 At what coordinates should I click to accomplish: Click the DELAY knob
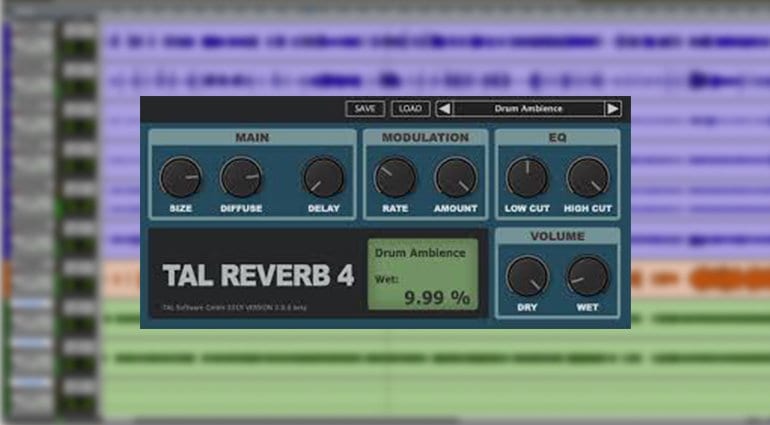(323, 177)
